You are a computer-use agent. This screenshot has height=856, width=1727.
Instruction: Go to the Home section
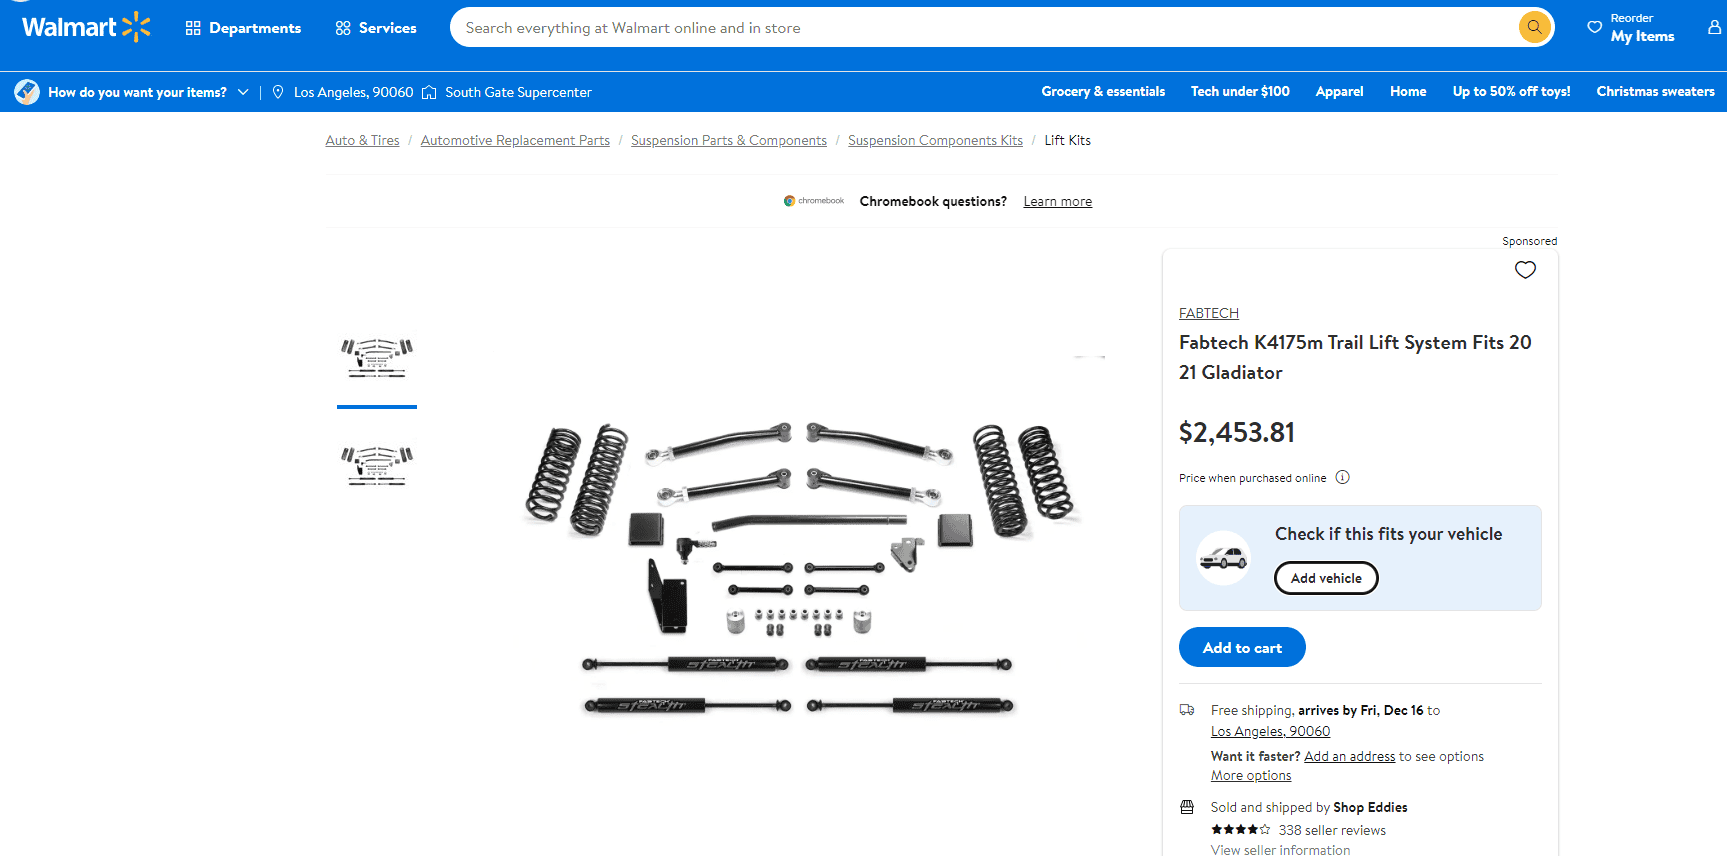pyautogui.click(x=1408, y=91)
